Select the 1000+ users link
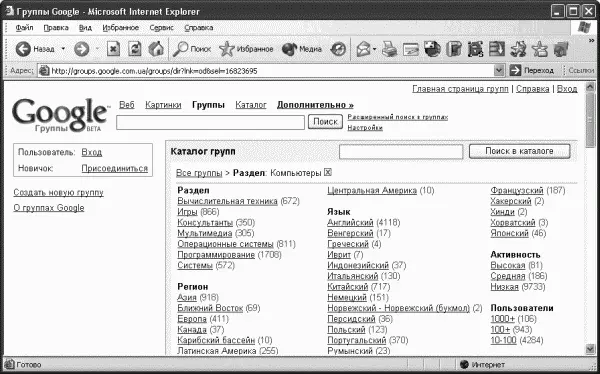The width and height of the screenshot is (600, 374). (x=503, y=319)
